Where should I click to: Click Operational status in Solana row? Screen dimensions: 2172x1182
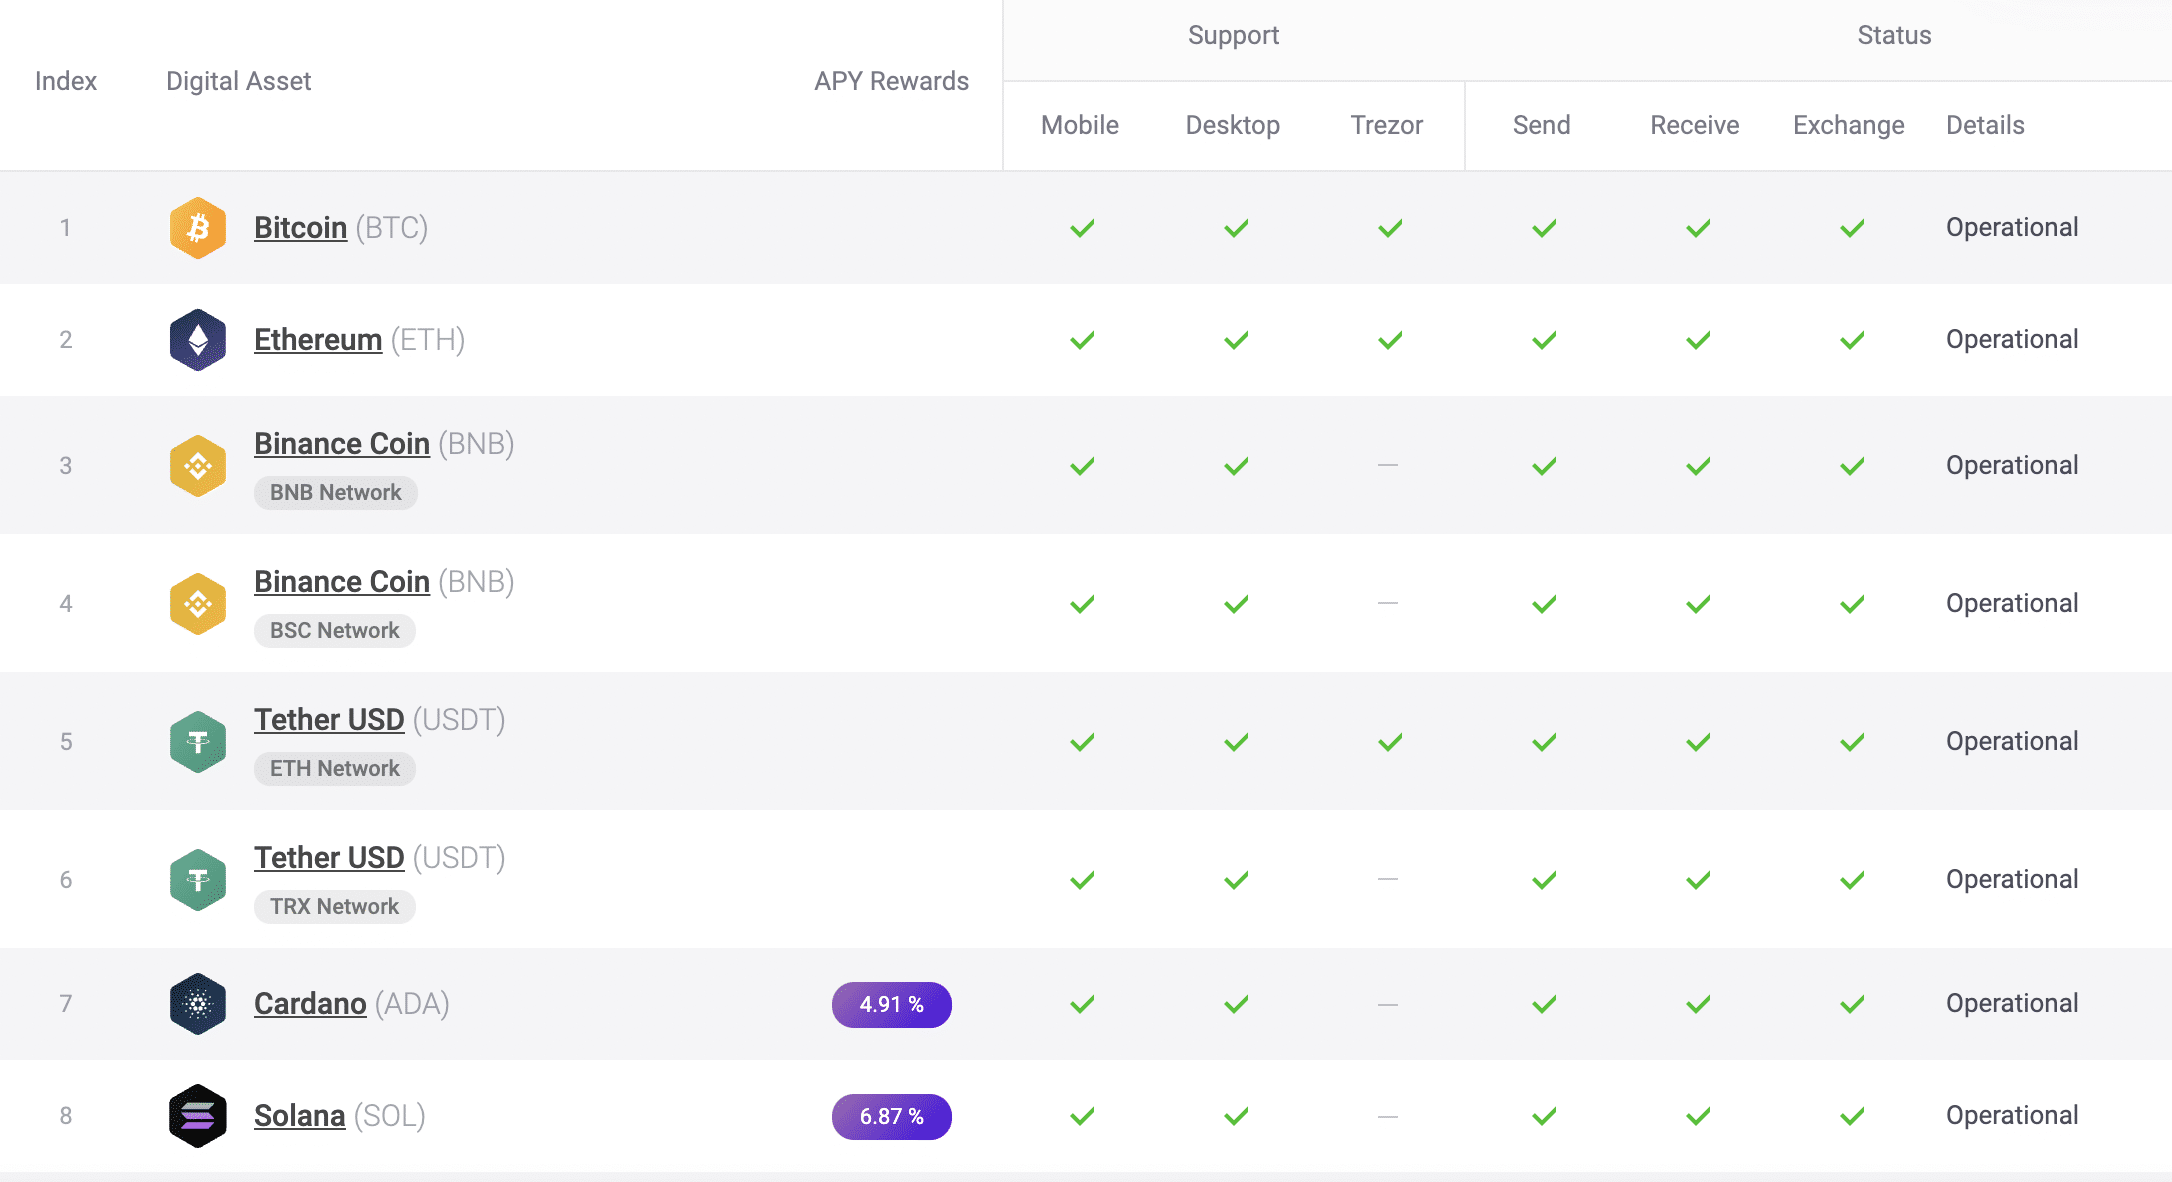tap(2012, 1116)
